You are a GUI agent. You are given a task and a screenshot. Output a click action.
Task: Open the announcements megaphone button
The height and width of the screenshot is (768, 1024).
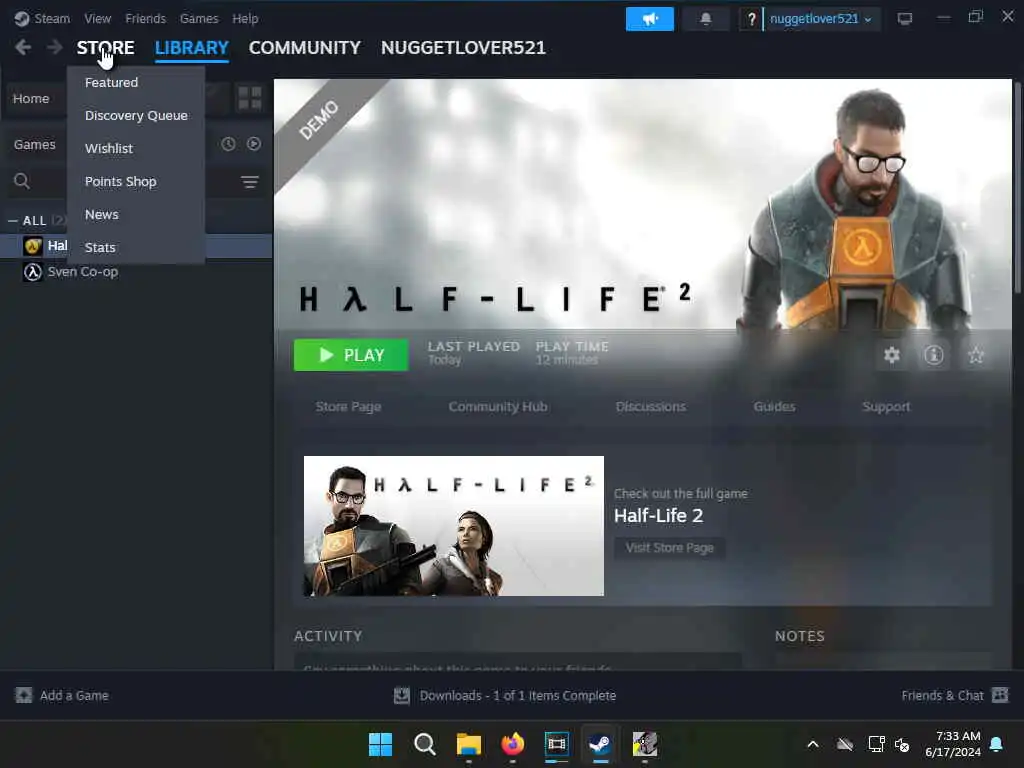tap(650, 19)
